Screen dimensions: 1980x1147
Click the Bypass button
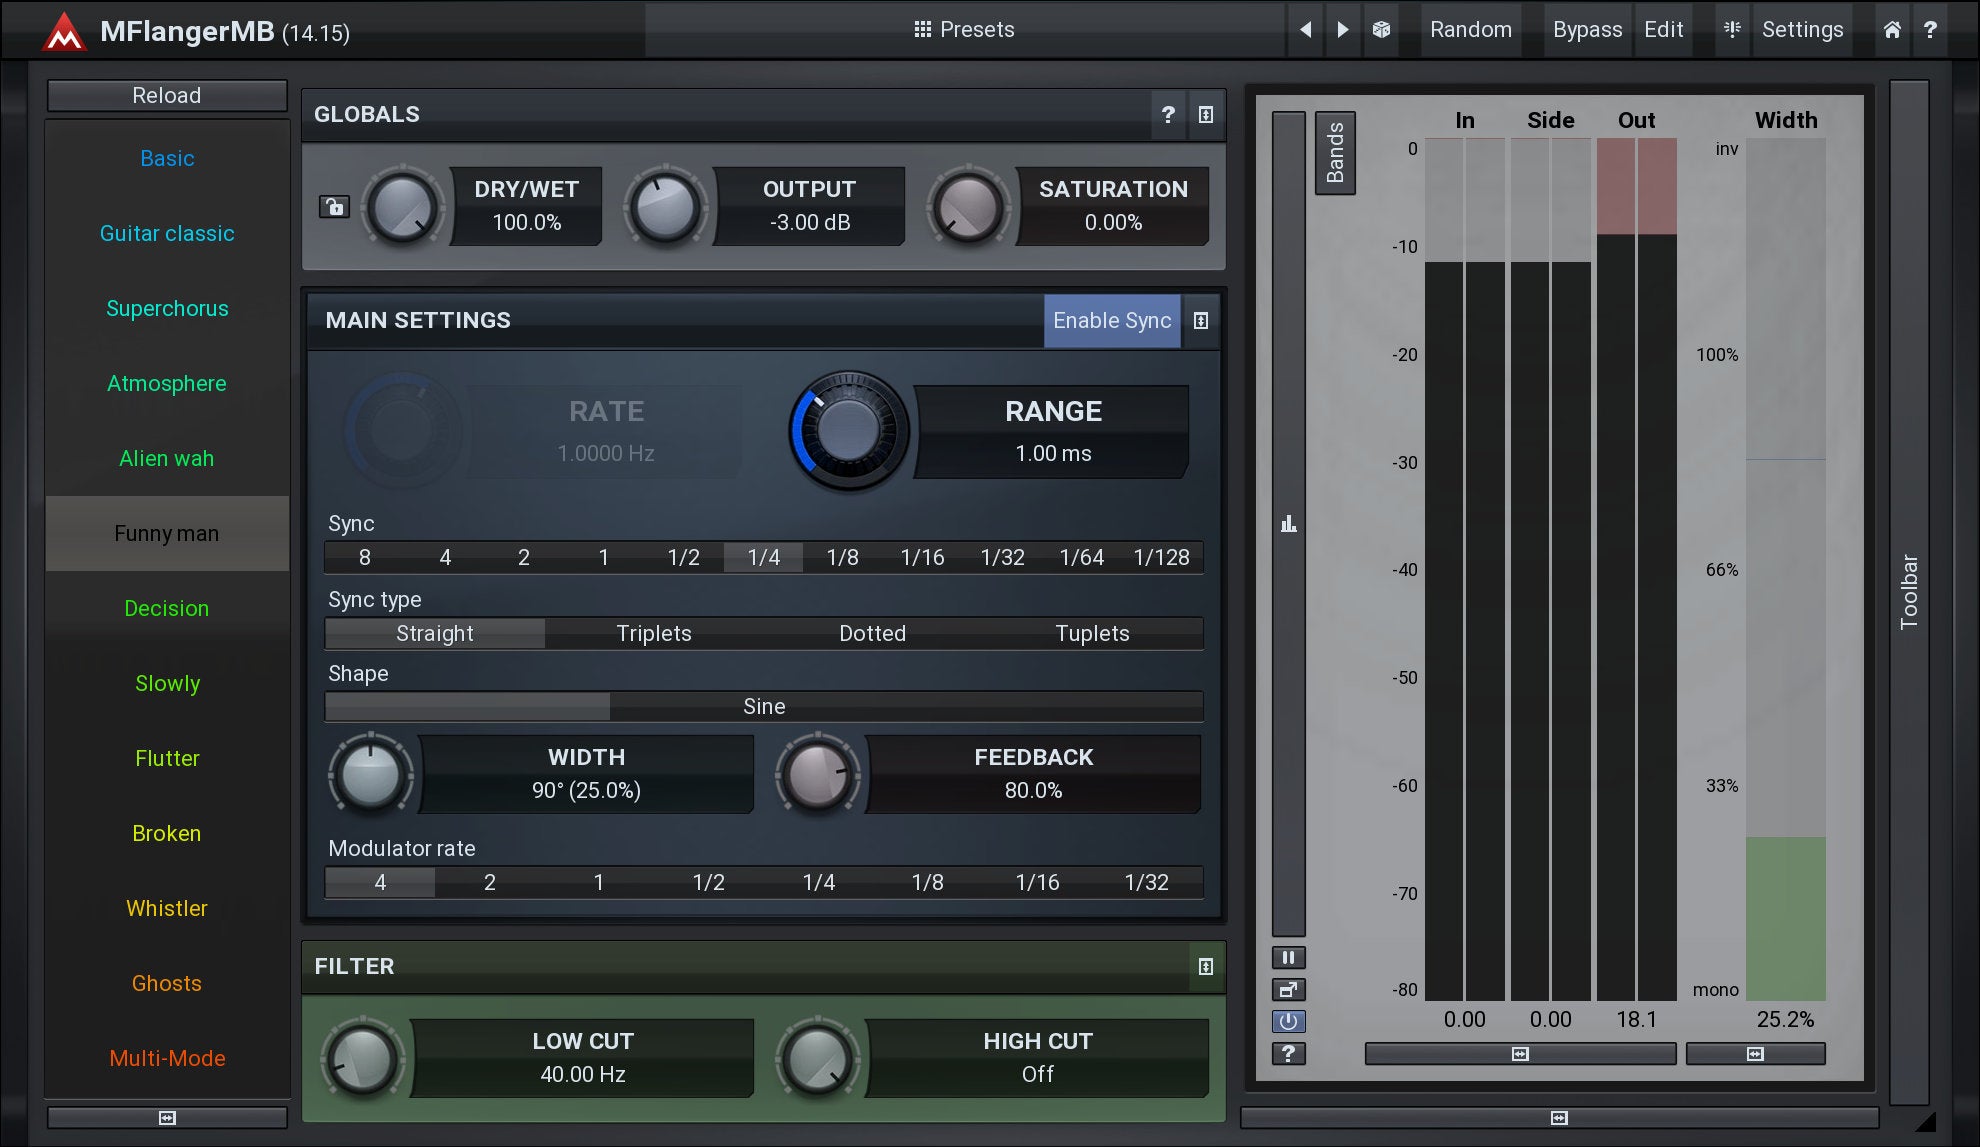[x=1587, y=30]
